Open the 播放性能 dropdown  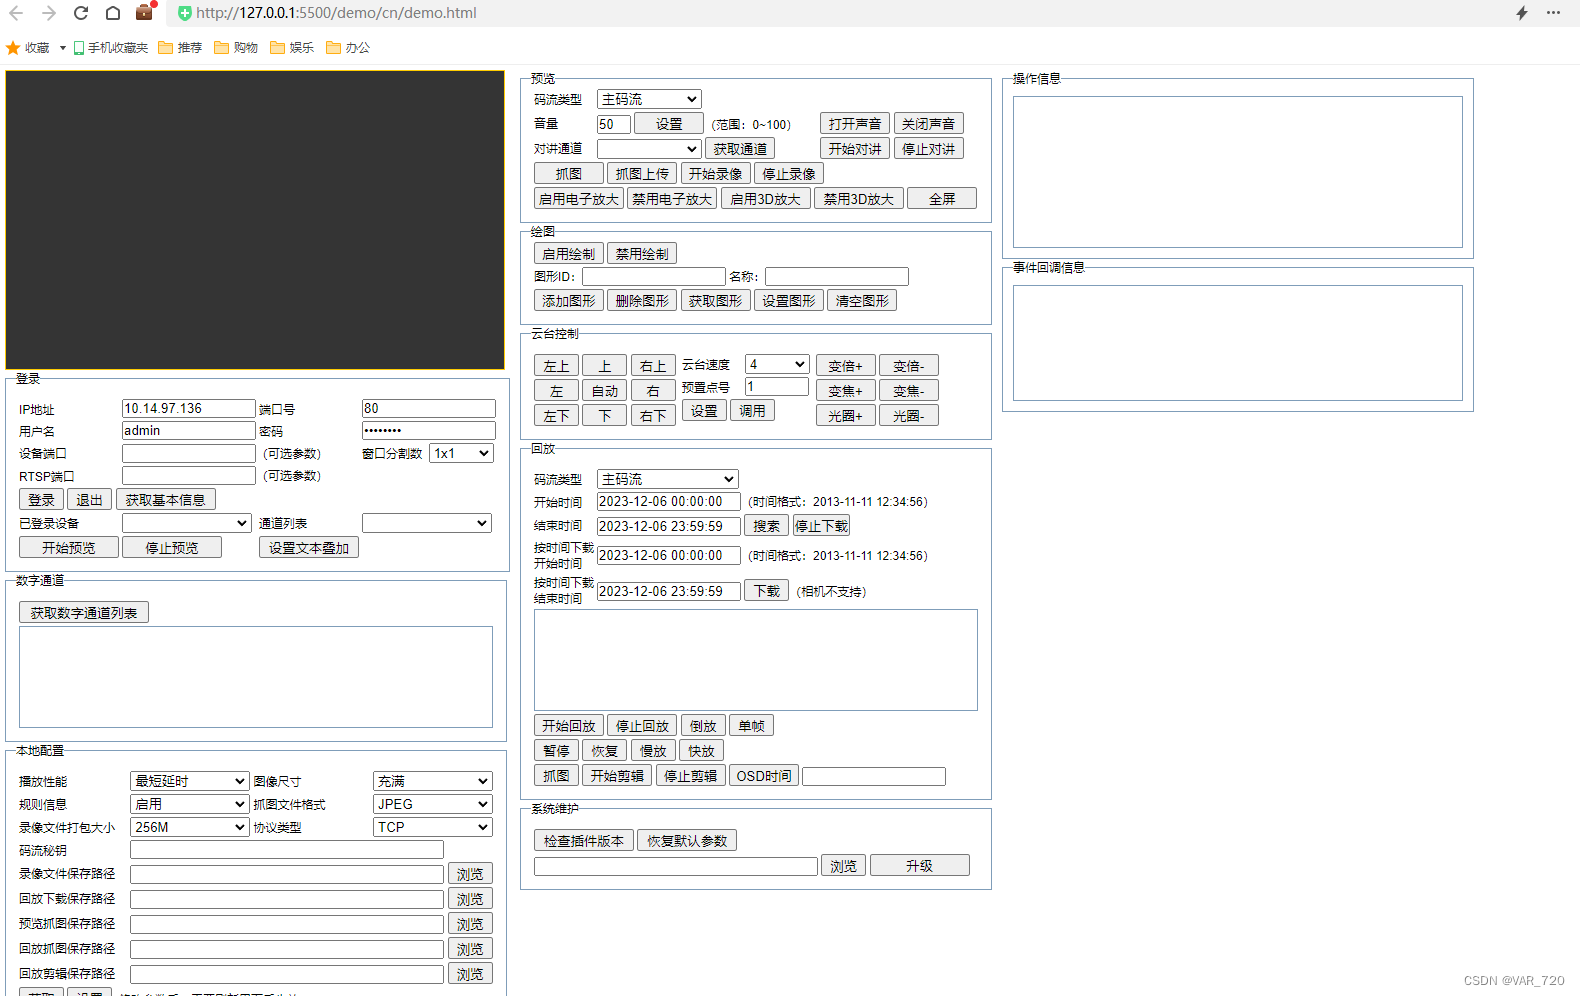tap(189, 781)
